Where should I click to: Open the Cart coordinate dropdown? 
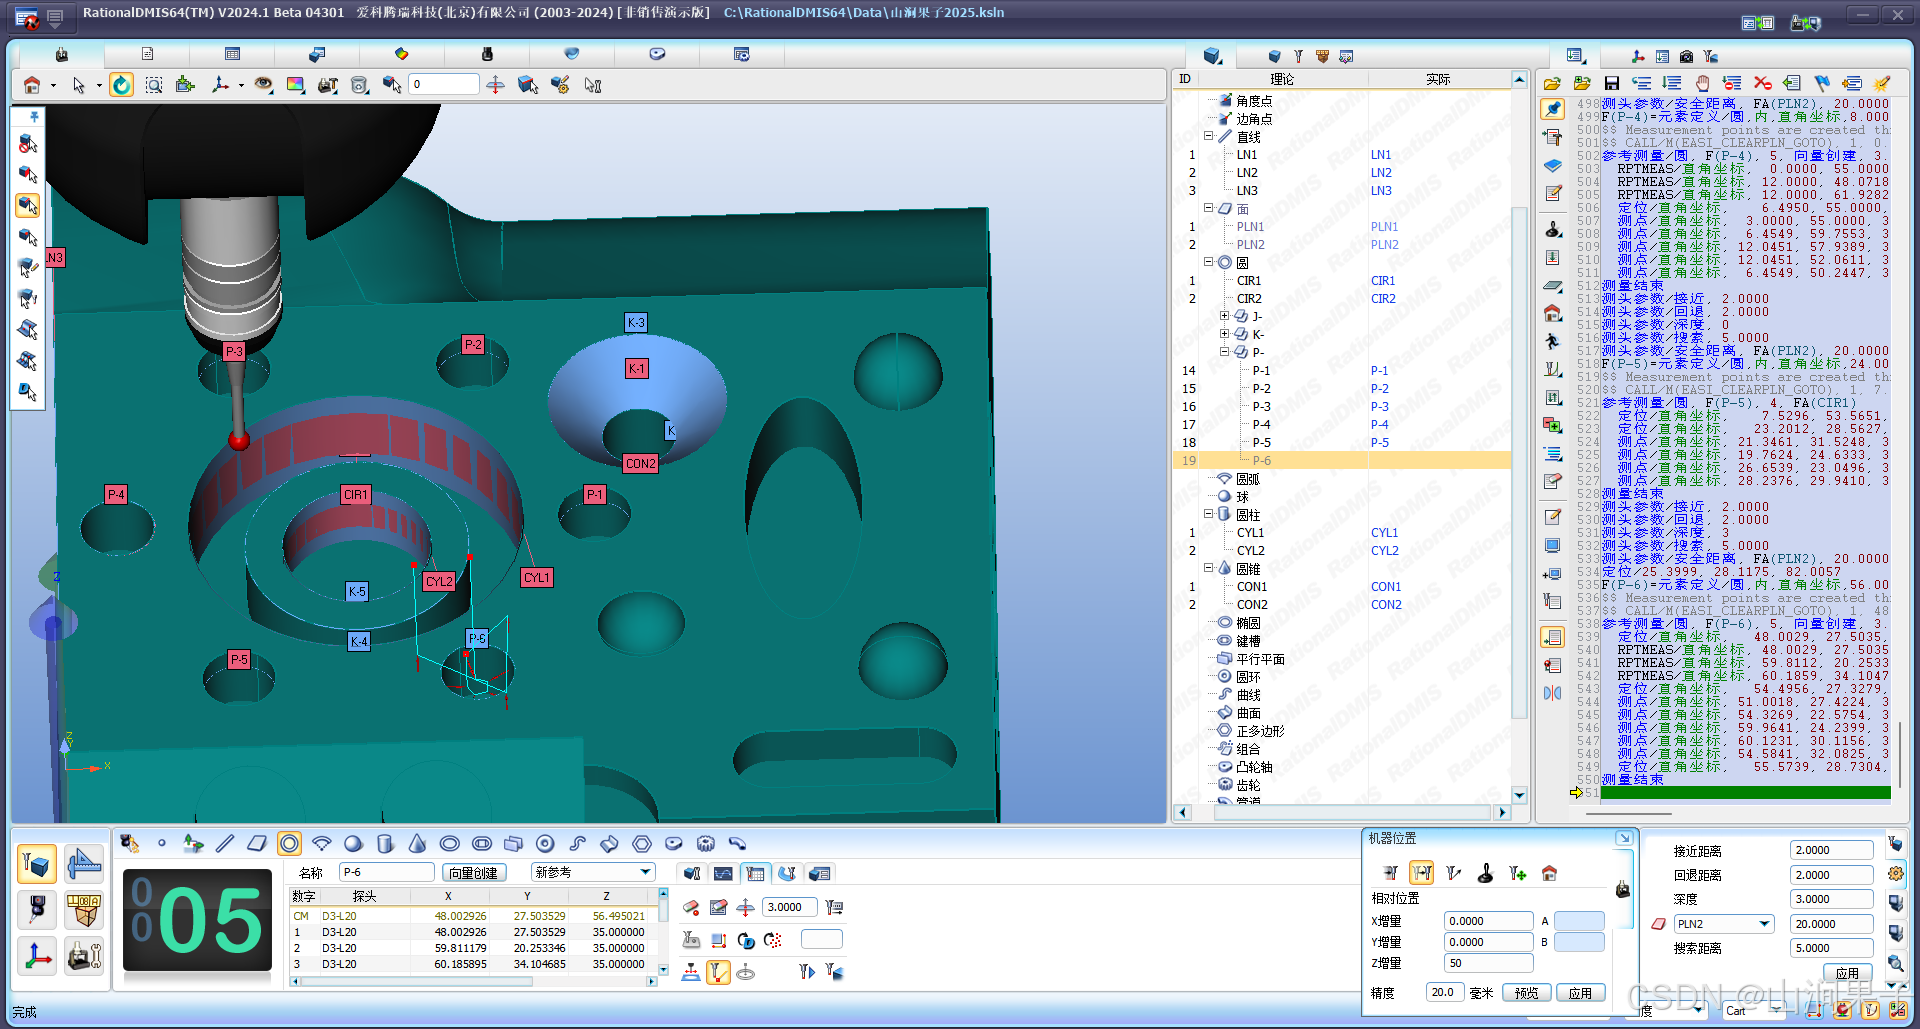pos(1776,1010)
